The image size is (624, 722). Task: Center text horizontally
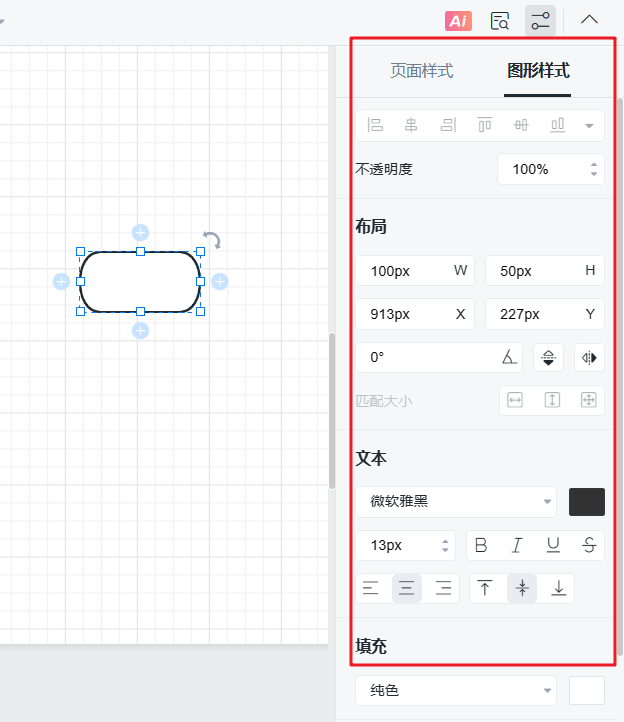[x=407, y=588]
